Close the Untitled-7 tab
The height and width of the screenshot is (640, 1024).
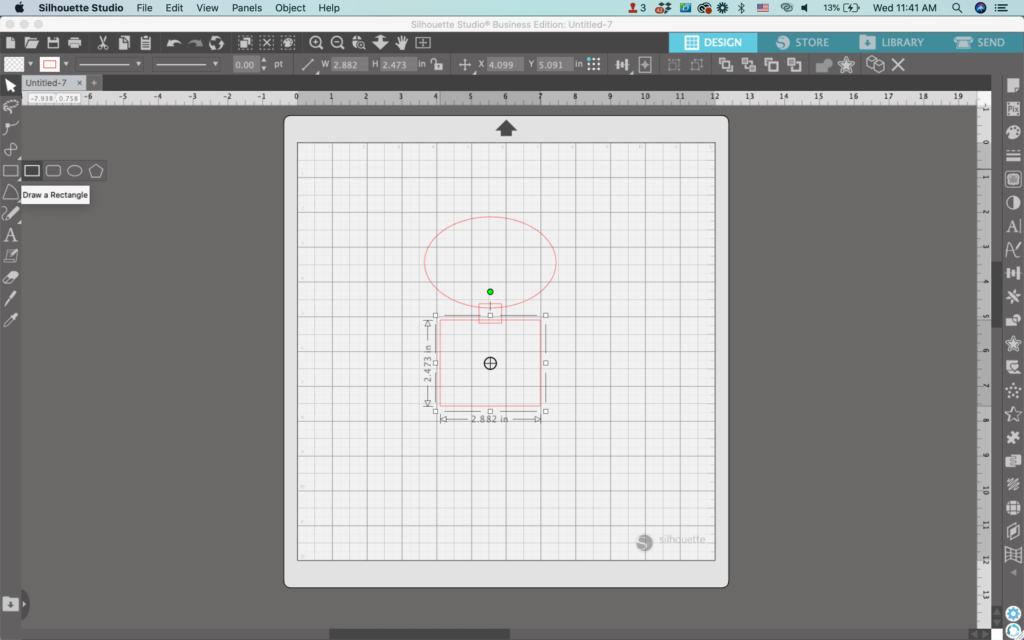(80, 83)
